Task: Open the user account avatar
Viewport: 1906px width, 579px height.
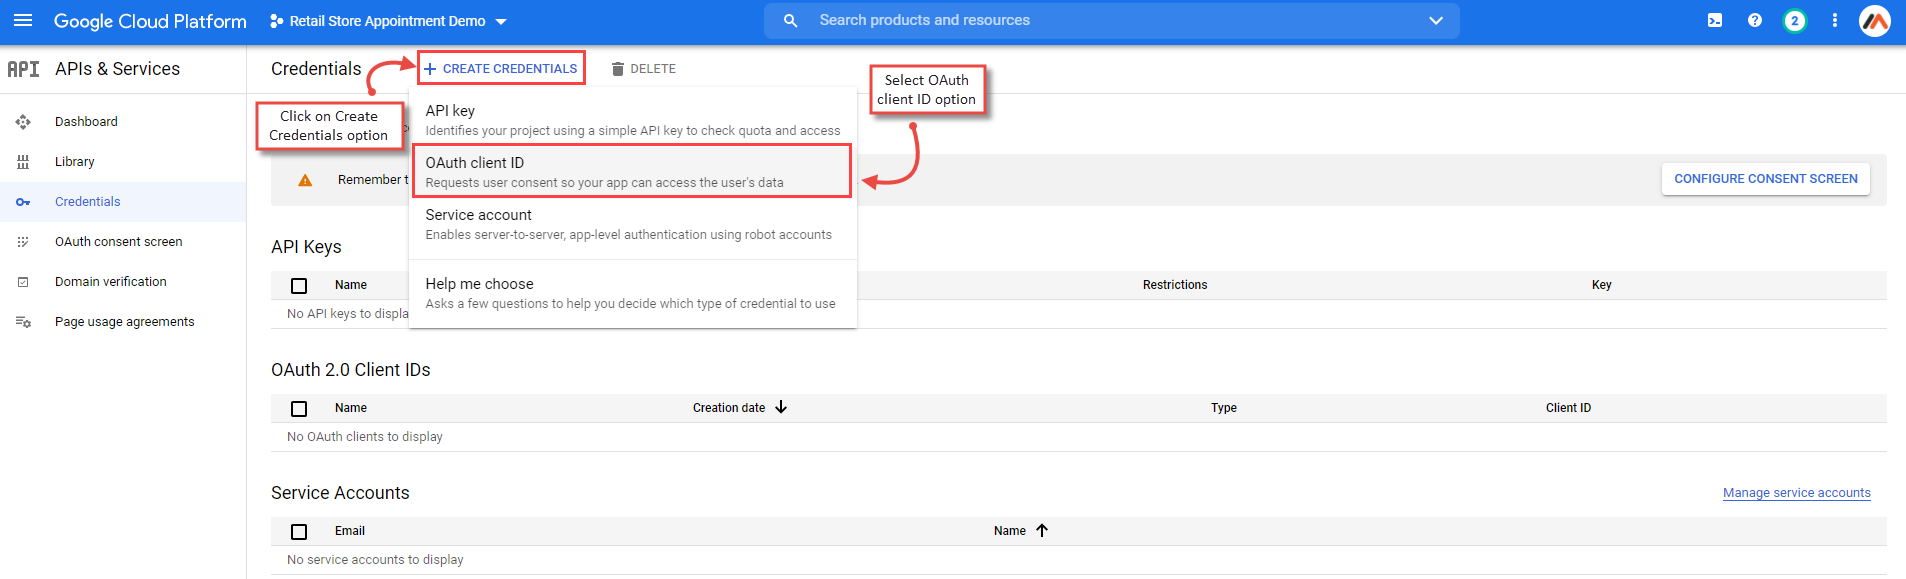Action: tap(1875, 20)
